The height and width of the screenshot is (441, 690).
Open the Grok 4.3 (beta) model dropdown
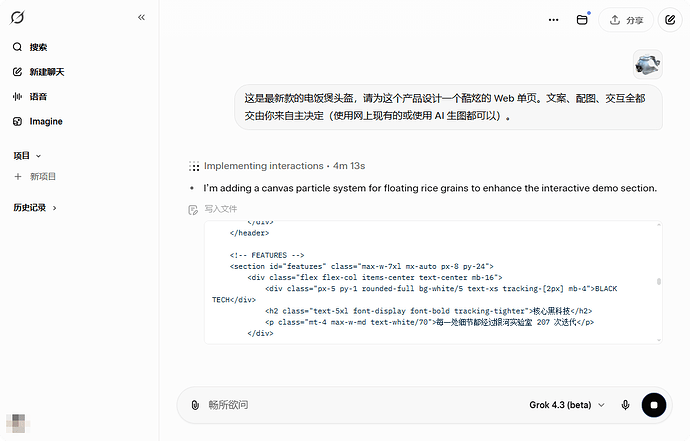point(567,405)
